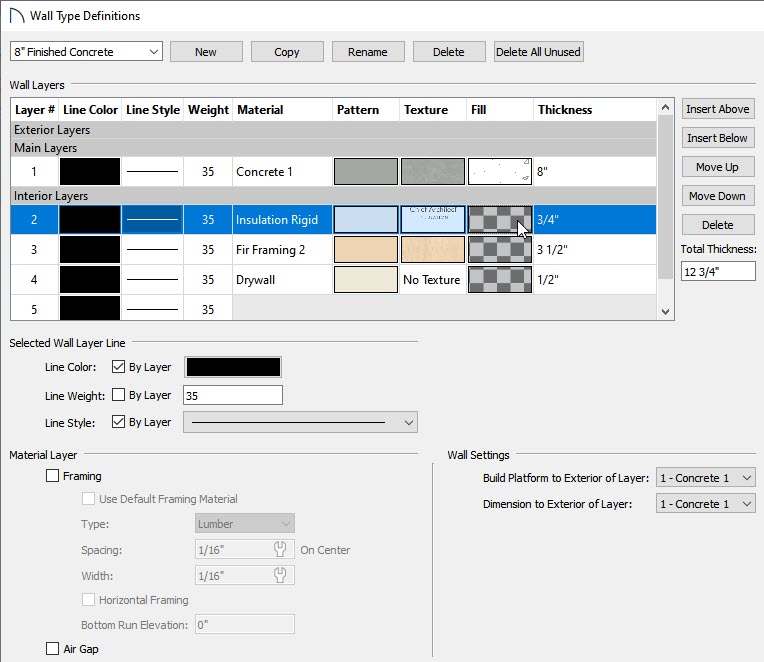The height and width of the screenshot is (662, 764).
Task: Select the Insulation Rigid material cell
Action: pyautogui.click(x=282, y=220)
